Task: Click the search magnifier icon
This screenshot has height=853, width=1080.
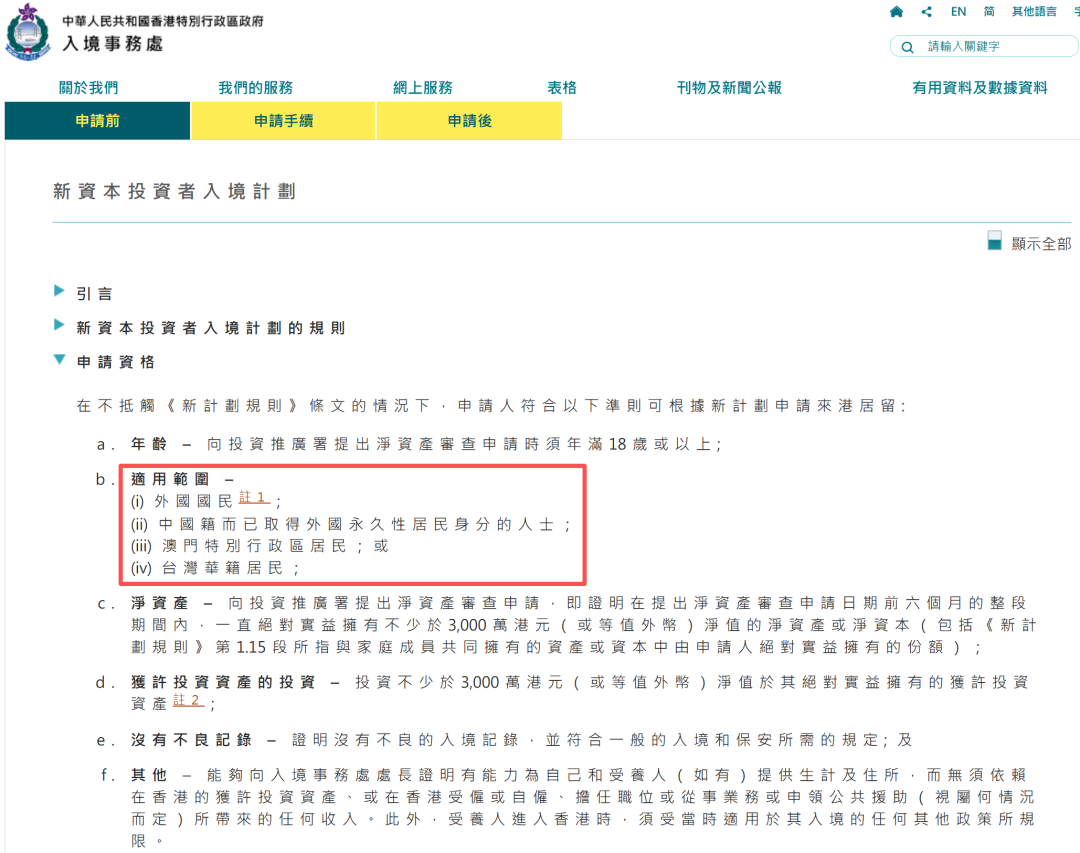Action: tap(908, 47)
